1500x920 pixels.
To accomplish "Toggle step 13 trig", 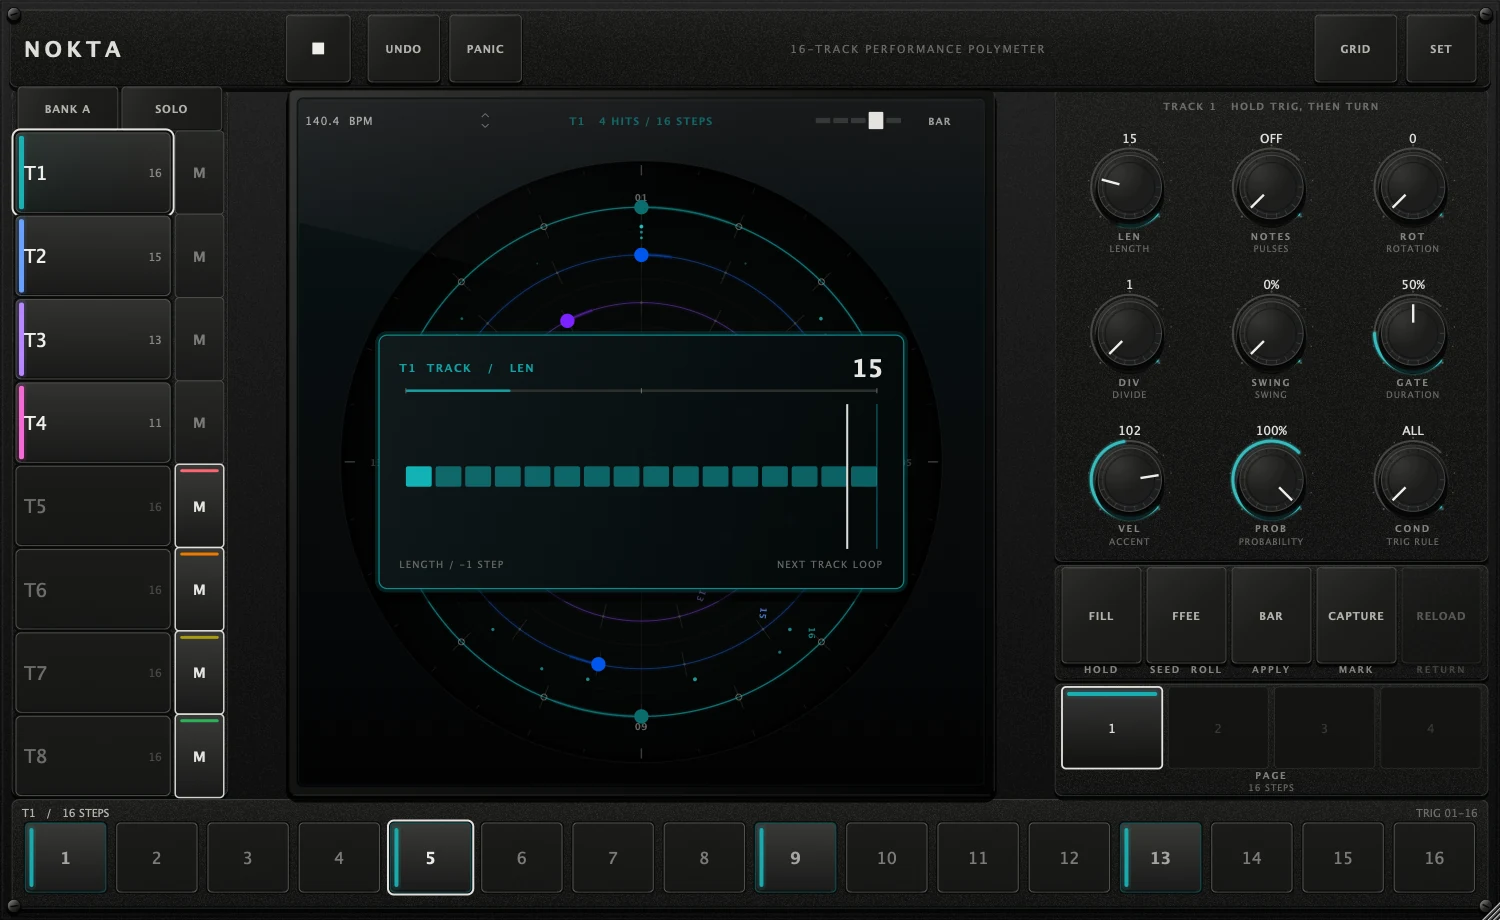I will 1160,858.
